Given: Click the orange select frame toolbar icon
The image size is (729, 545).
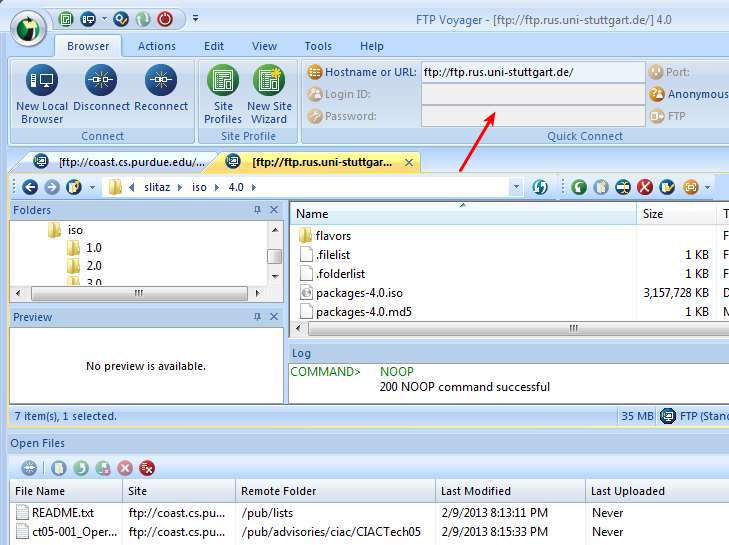Looking at the screenshot, I should [691, 187].
